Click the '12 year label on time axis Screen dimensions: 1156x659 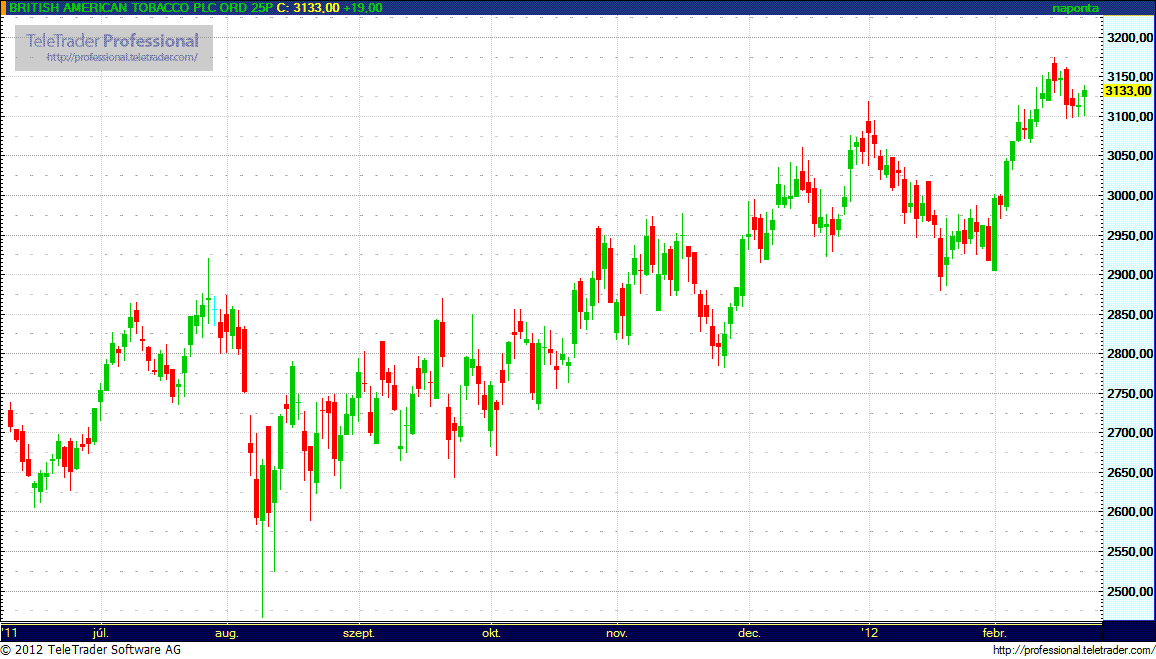[870, 632]
